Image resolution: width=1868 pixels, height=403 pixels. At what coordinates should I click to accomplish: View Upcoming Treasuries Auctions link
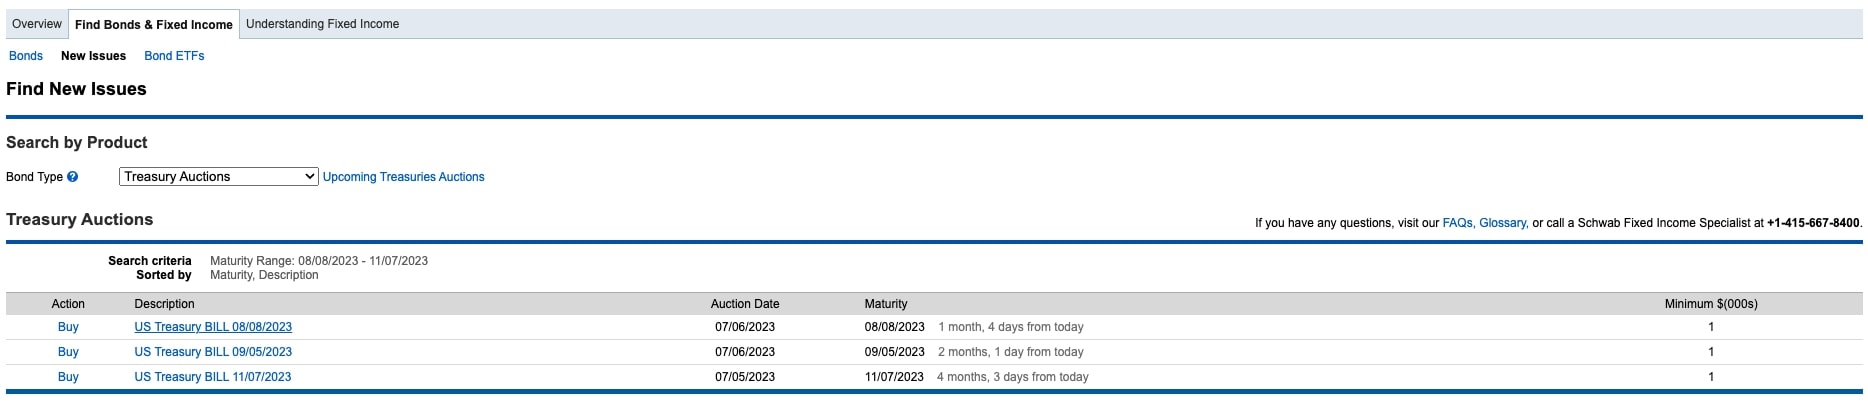pos(403,177)
